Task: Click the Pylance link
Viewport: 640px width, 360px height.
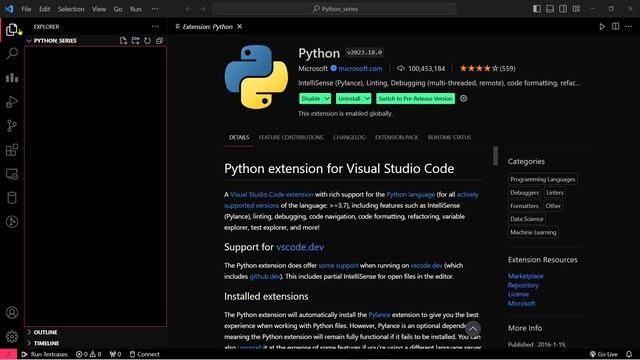Action: (379, 315)
